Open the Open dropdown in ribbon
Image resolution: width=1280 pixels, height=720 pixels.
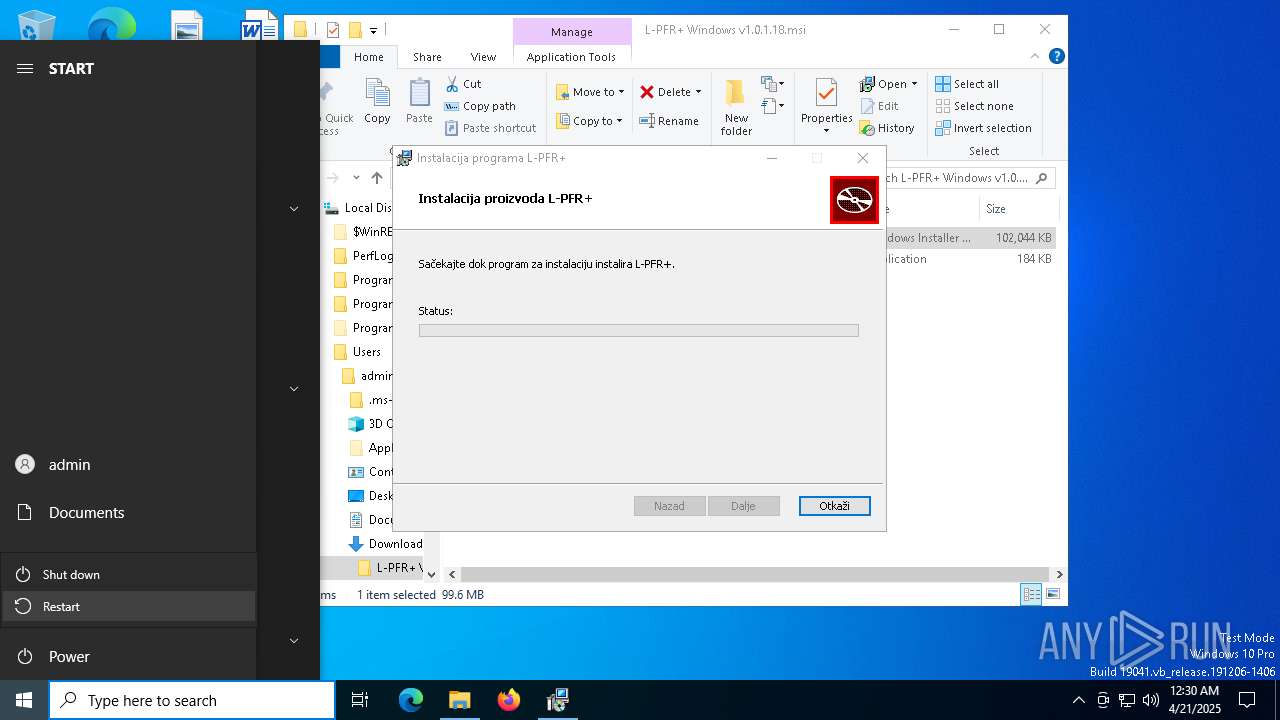[x=914, y=84]
